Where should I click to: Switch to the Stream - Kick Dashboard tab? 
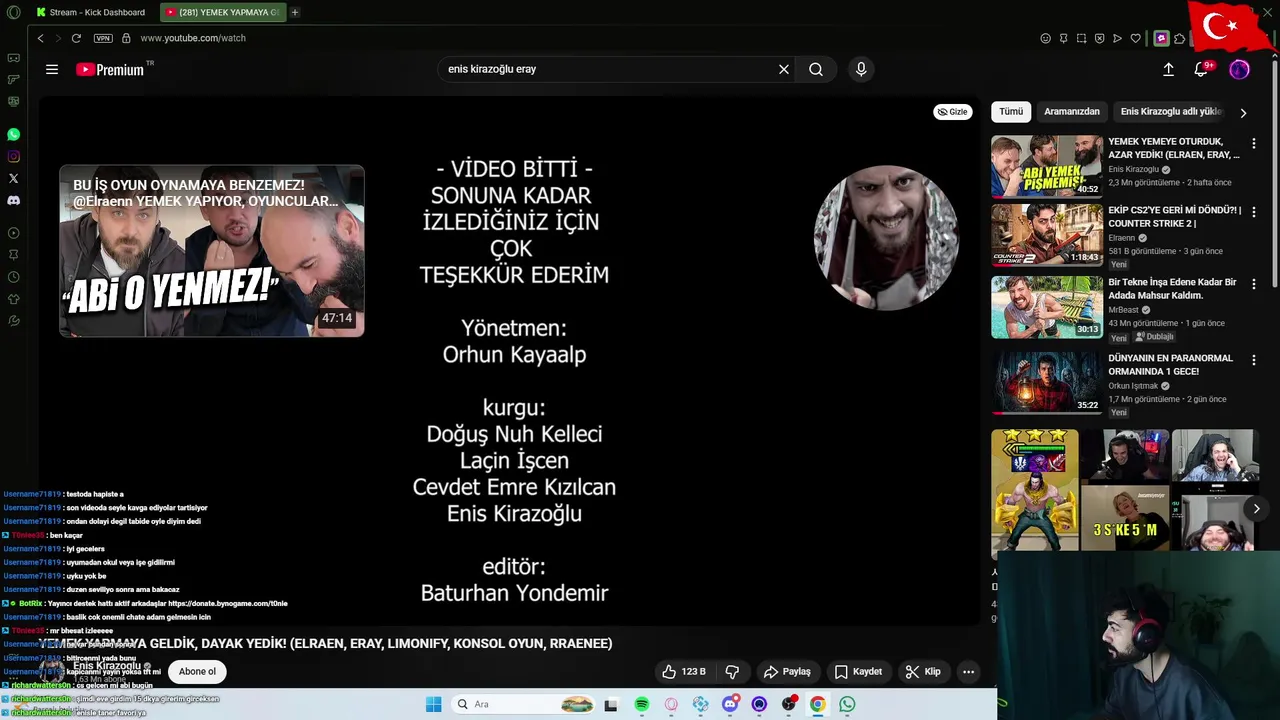pyautogui.click(x=90, y=12)
